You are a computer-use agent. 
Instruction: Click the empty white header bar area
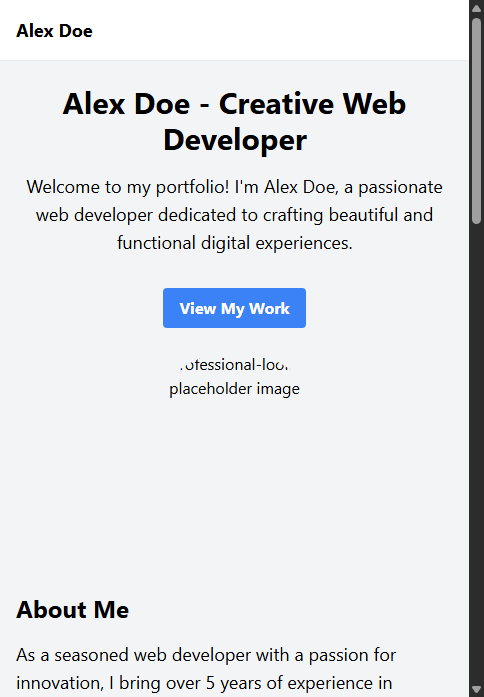(280, 30)
